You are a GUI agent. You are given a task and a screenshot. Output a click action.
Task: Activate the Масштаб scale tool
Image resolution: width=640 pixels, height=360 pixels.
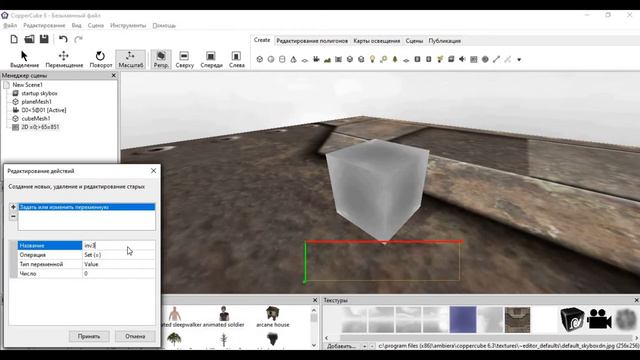[x=131, y=59]
